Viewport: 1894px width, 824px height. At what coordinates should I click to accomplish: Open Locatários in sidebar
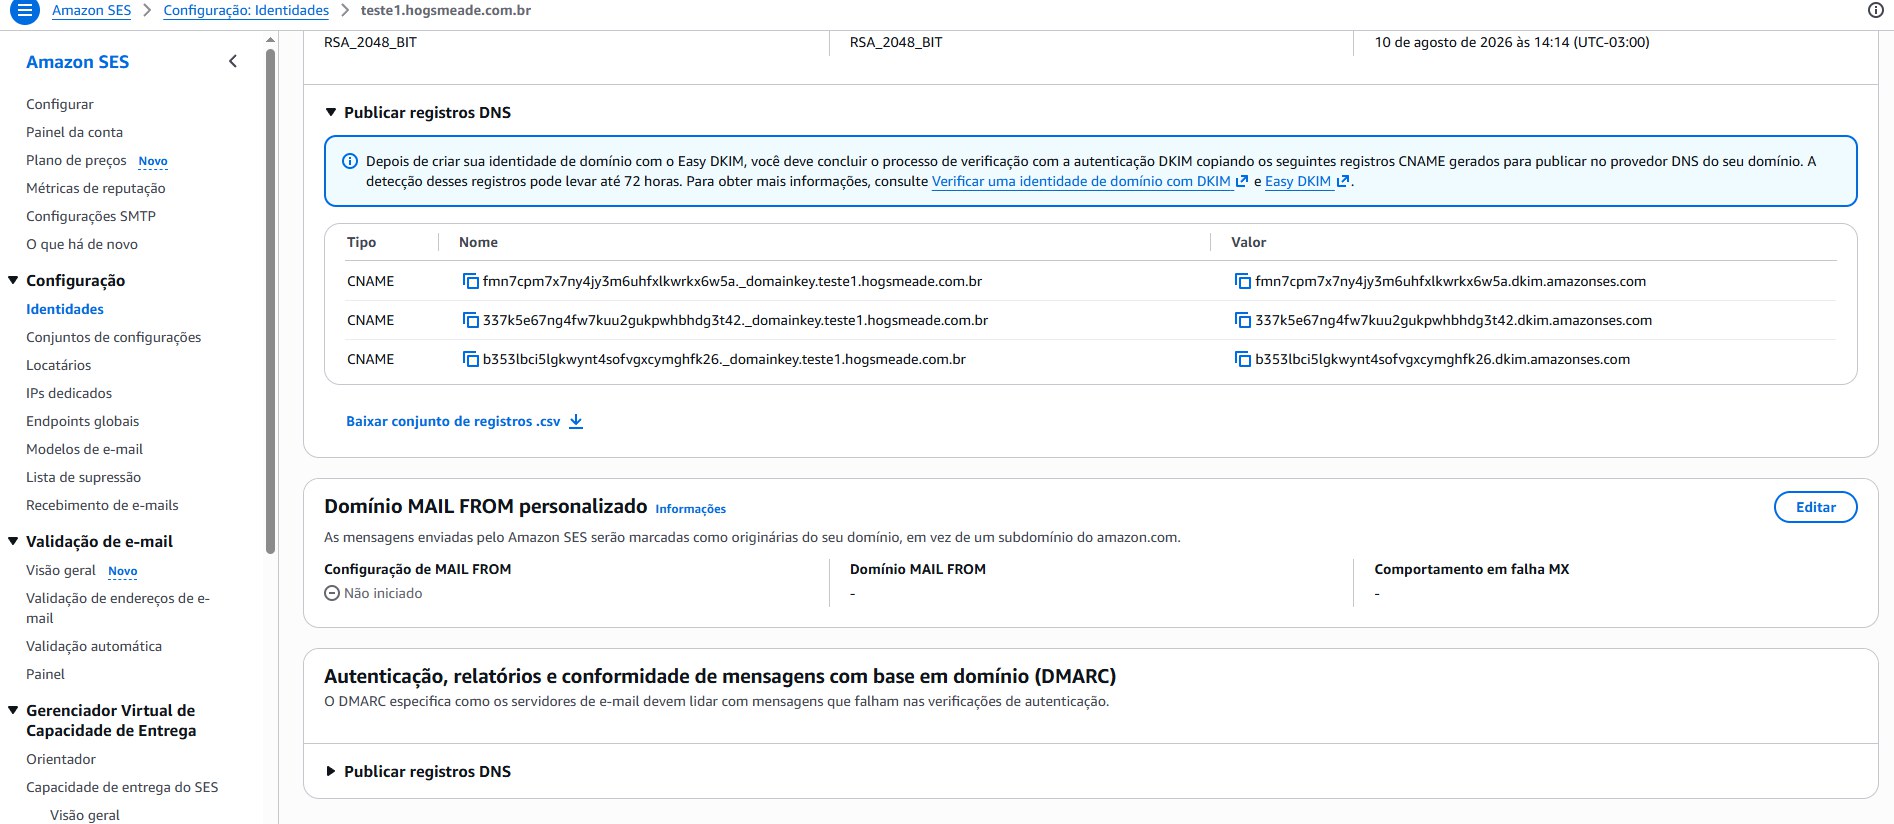pos(58,365)
